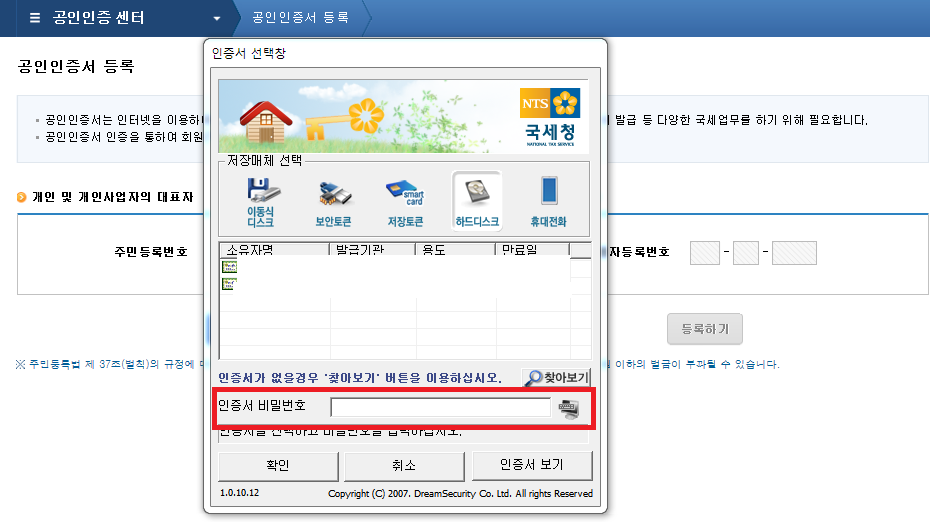Viewport: 930px width, 522px height.
Task: Click the 찾아보기 browse button
Action: (x=556, y=378)
